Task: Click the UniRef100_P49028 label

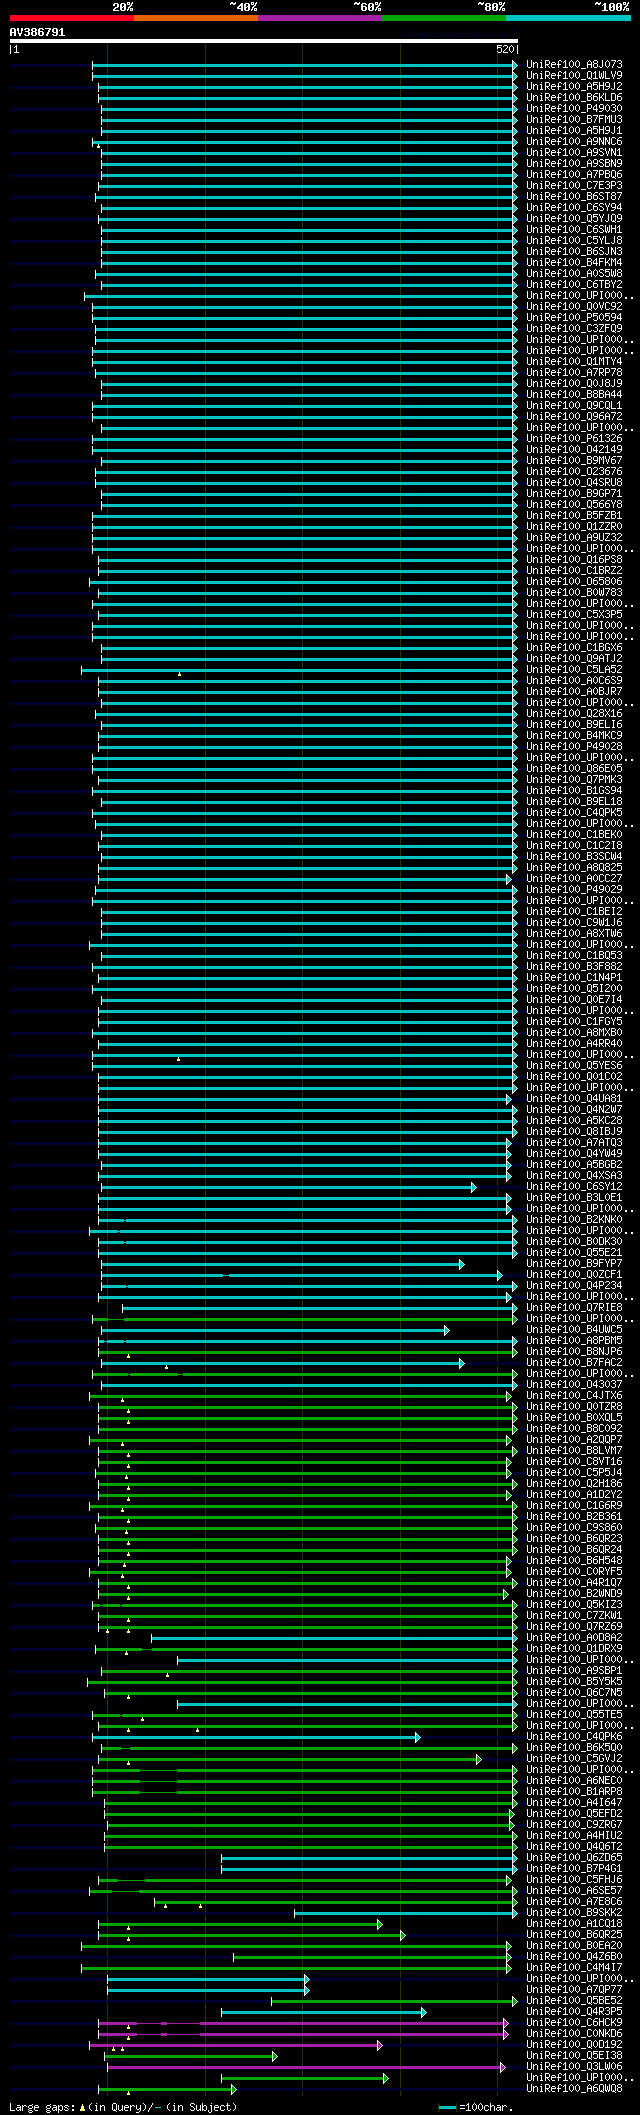Action: tap(574, 746)
